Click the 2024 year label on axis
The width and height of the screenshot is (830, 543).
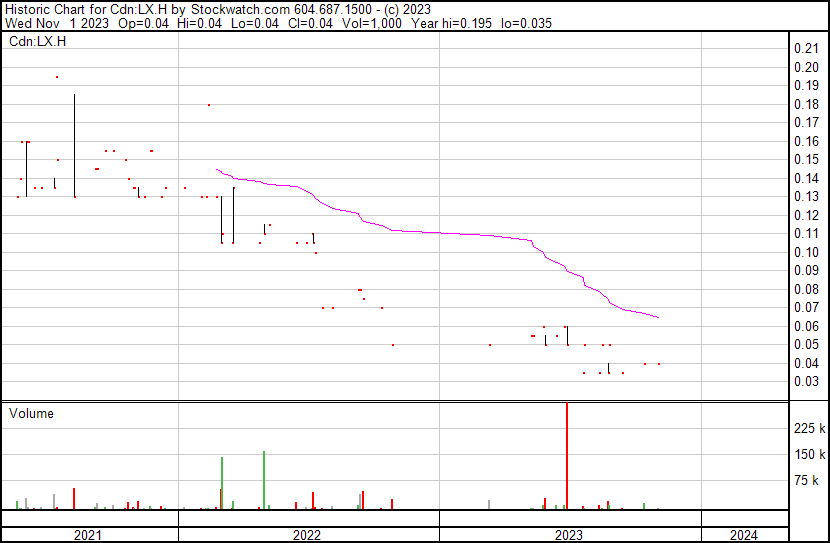744,535
